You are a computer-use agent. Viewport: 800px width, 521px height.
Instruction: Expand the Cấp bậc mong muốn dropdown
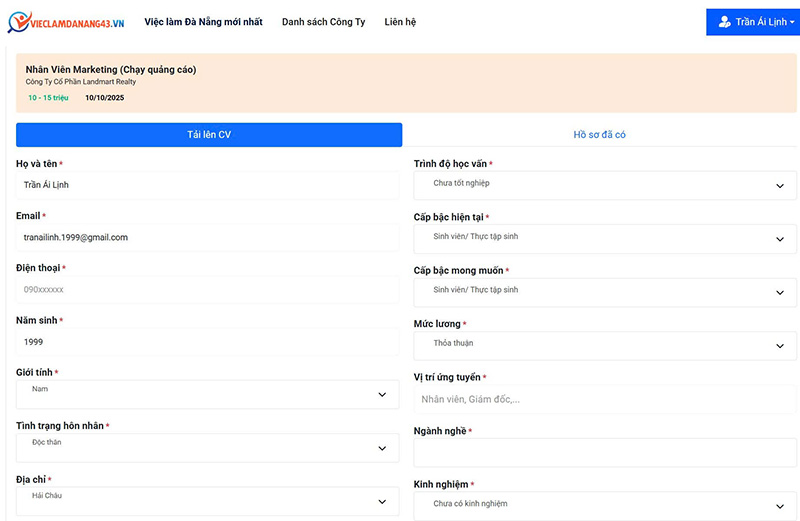coord(605,292)
